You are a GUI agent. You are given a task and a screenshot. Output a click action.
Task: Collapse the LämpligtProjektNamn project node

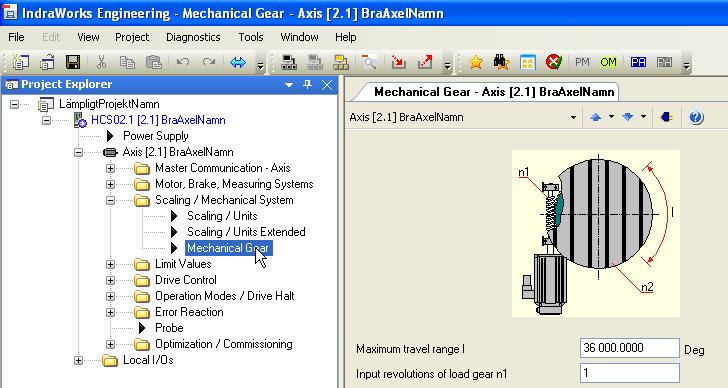click(x=14, y=104)
